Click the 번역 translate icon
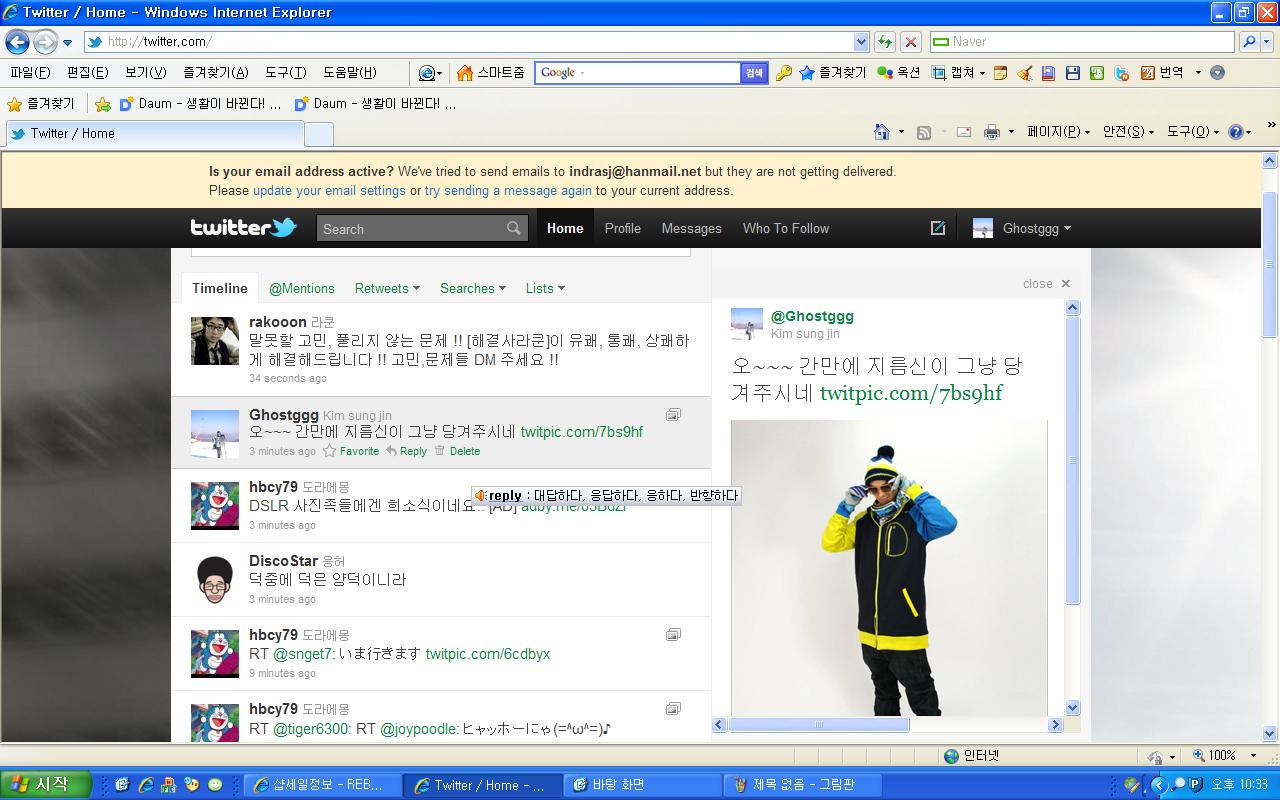This screenshot has width=1280, height=800. [1148, 73]
